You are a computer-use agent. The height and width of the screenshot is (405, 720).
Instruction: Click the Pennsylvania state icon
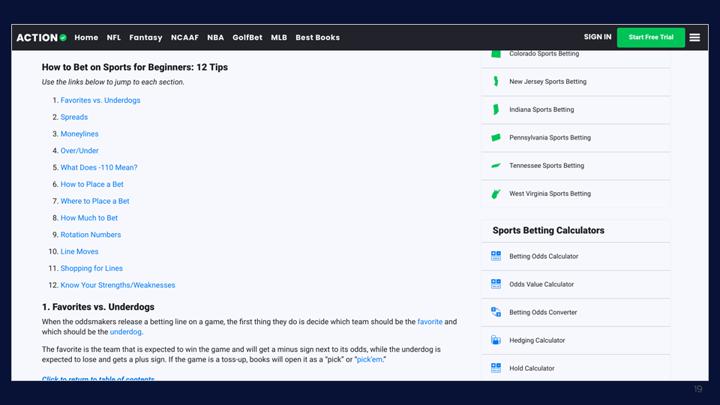pos(496,137)
